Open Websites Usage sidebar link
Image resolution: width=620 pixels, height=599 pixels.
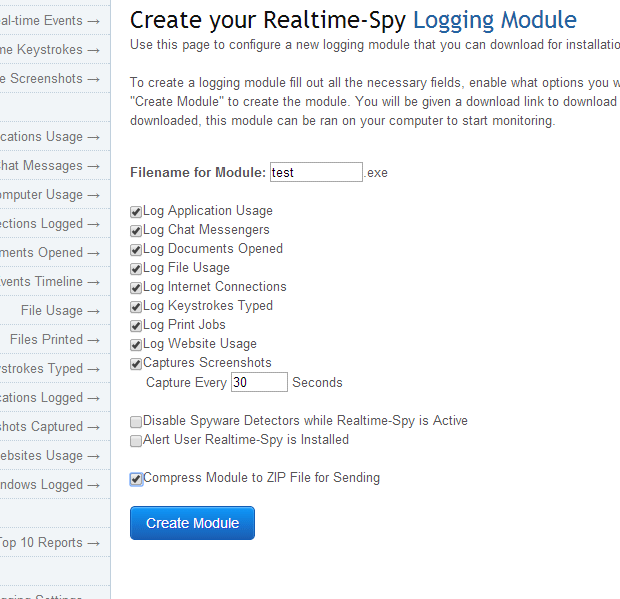click(x=50, y=455)
